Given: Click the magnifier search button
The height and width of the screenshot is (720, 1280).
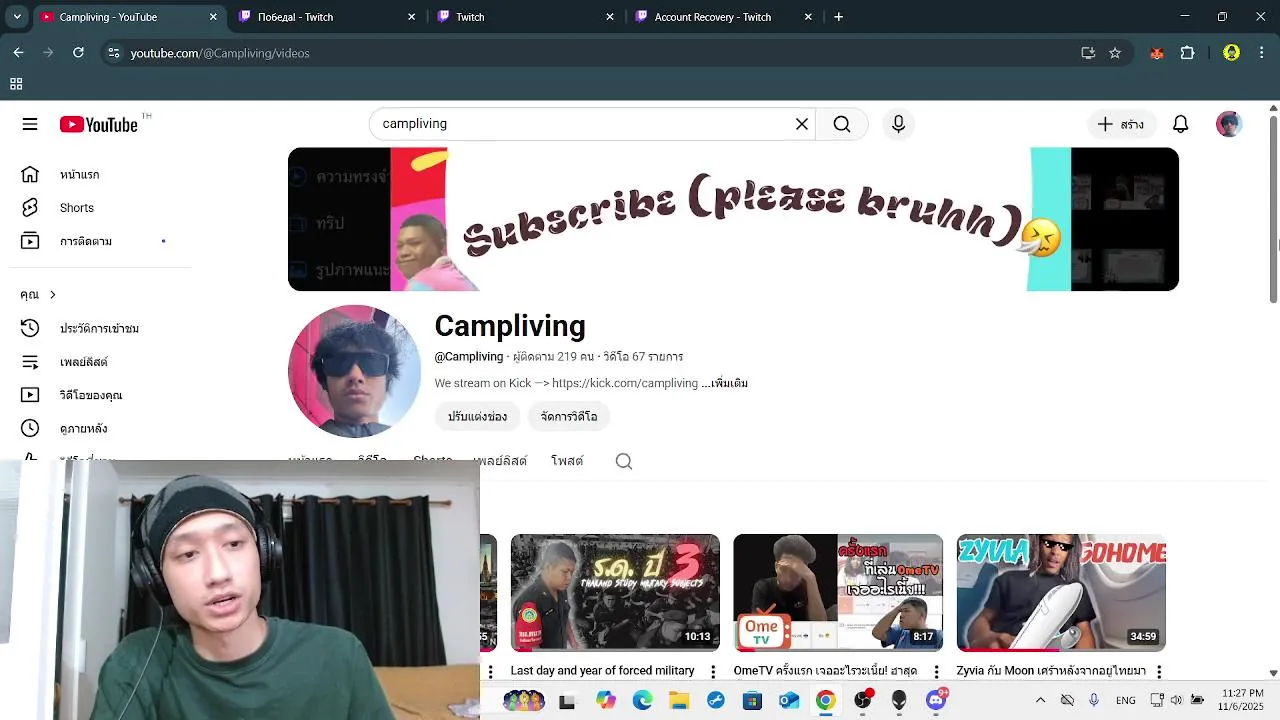Looking at the screenshot, I should [x=842, y=124].
